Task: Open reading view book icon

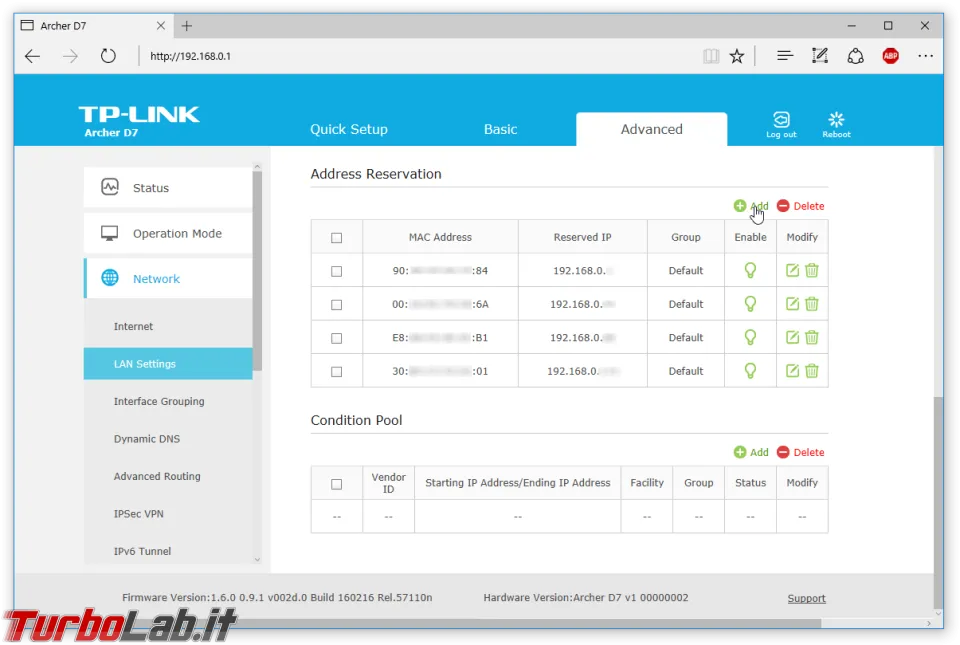Action: 711,56
